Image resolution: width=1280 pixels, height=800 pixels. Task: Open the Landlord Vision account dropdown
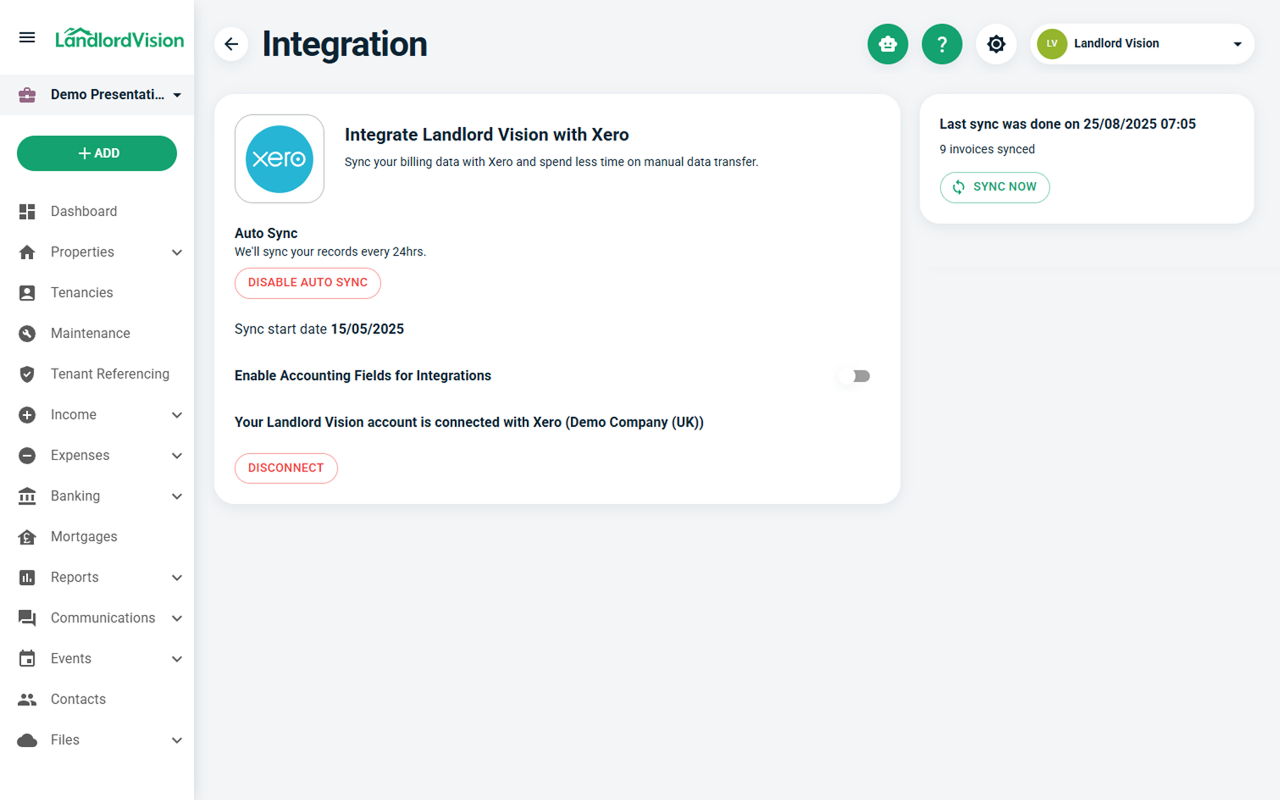[x=1142, y=44]
